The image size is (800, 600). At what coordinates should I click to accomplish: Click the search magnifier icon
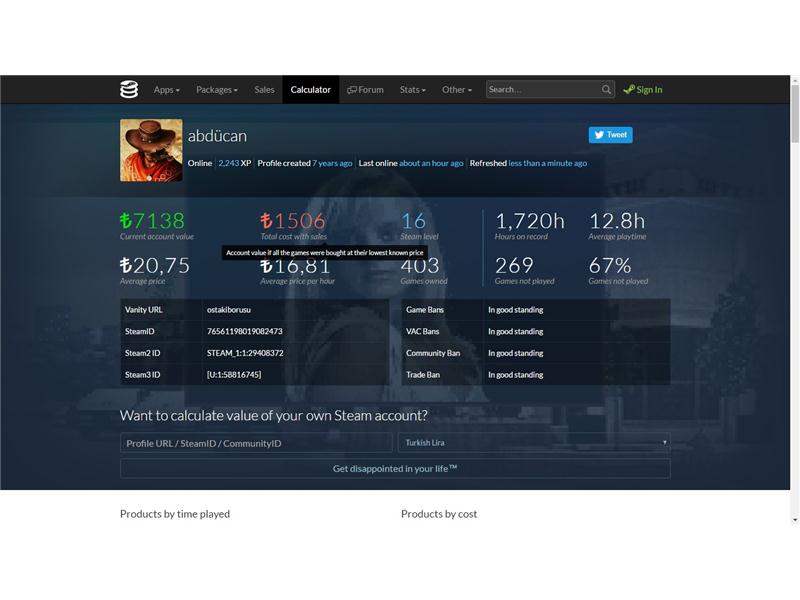click(606, 89)
